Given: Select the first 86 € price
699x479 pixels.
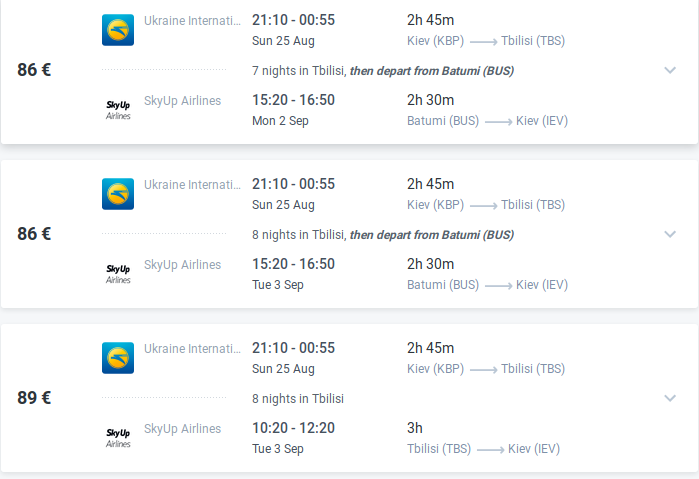Looking at the screenshot, I should pyautogui.click(x=35, y=70).
